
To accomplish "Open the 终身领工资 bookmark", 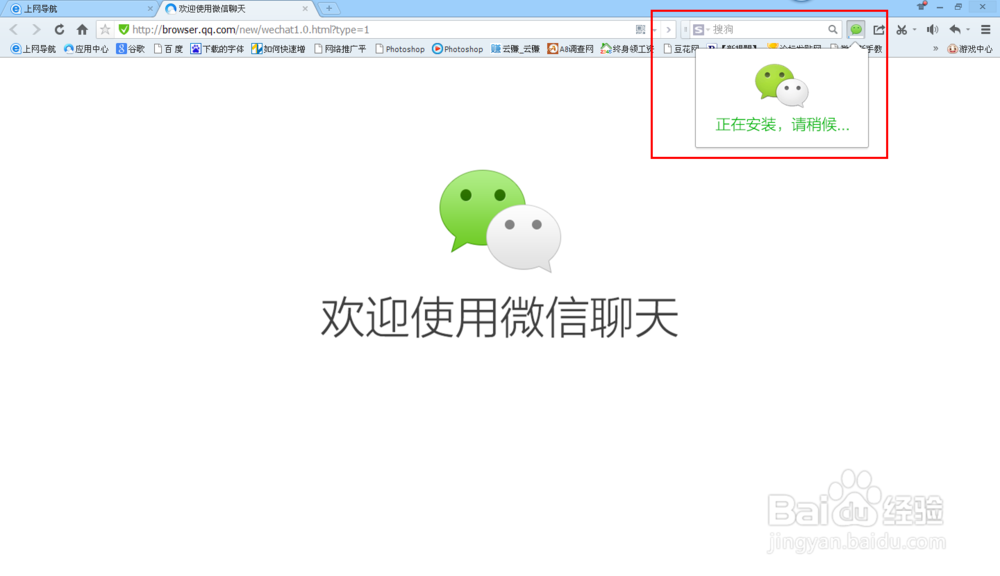I will (x=627, y=48).
